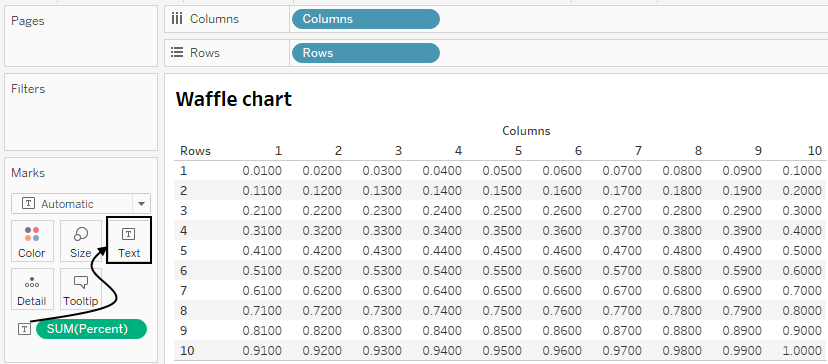Select the cell with value 0.5200
Viewport: 828px width, 364px height.
(x=323, y=270)
